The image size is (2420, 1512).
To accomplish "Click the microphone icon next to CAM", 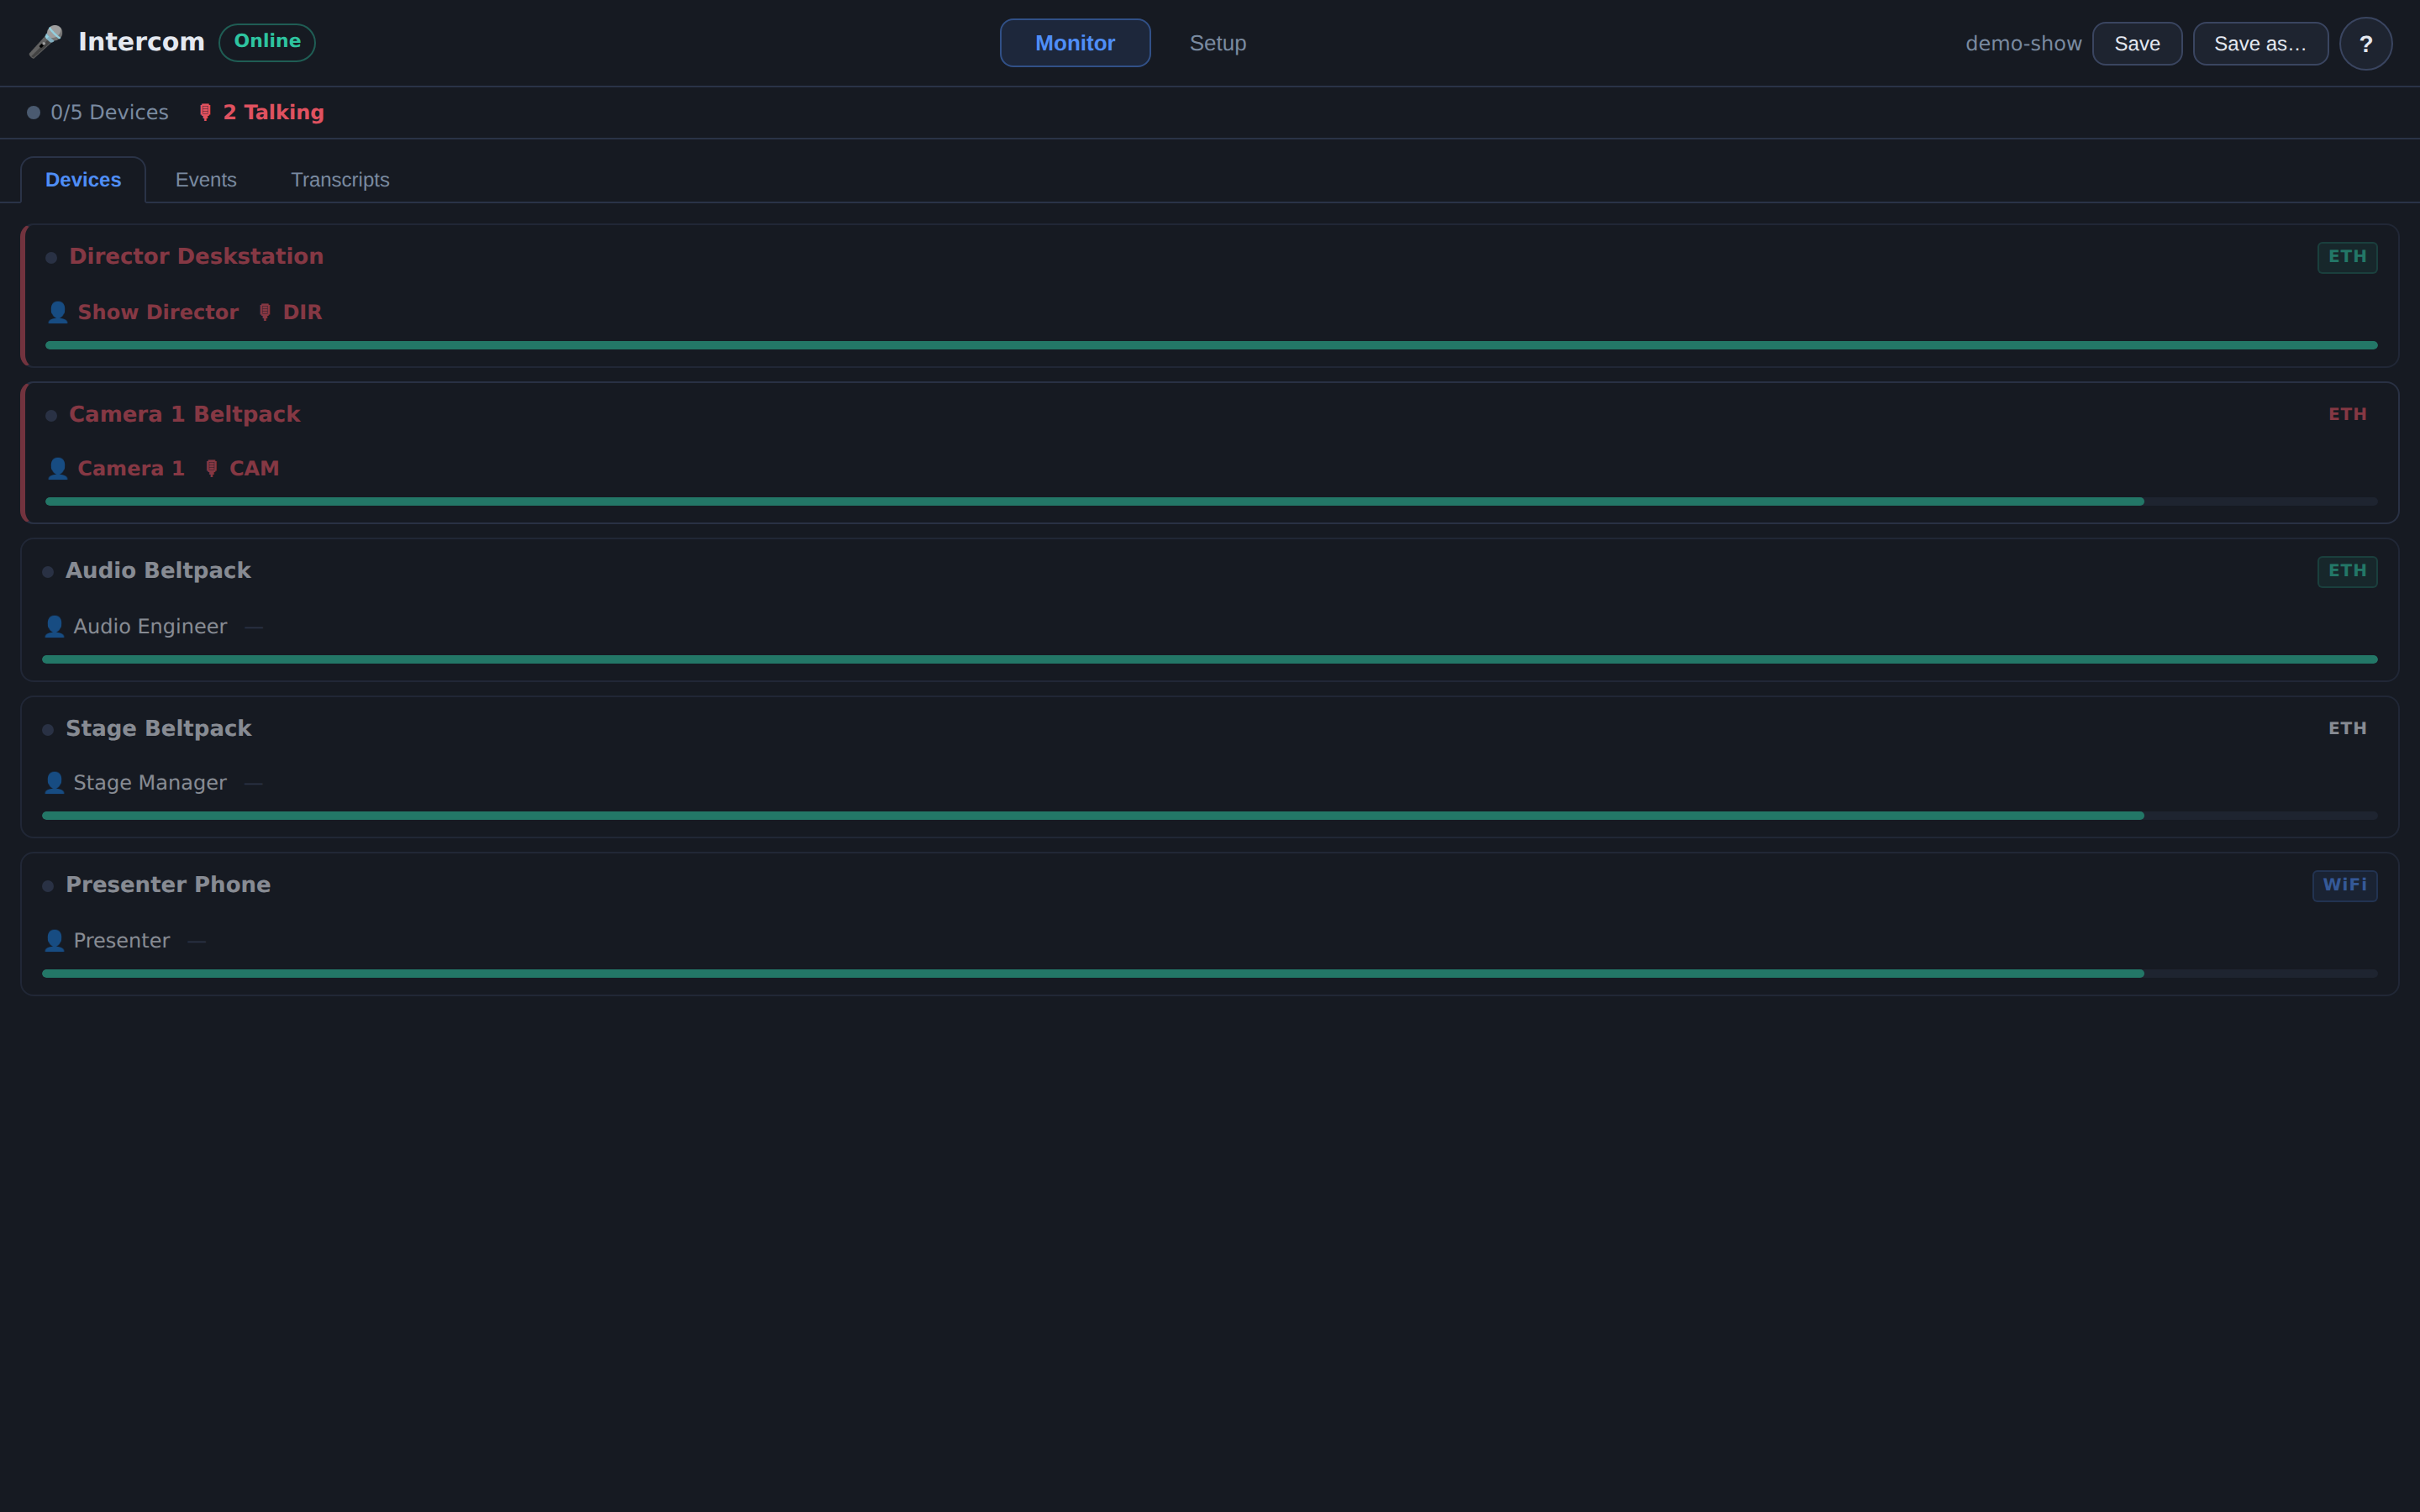I will coord(211,468).
